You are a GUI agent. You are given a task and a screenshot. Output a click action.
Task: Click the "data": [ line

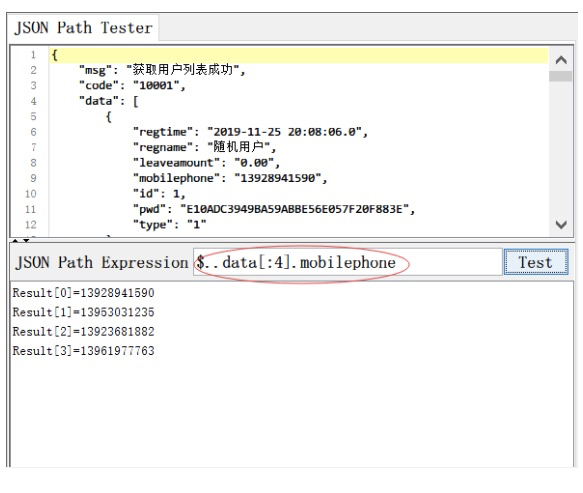pyautogui.click(x=109, y=101)
